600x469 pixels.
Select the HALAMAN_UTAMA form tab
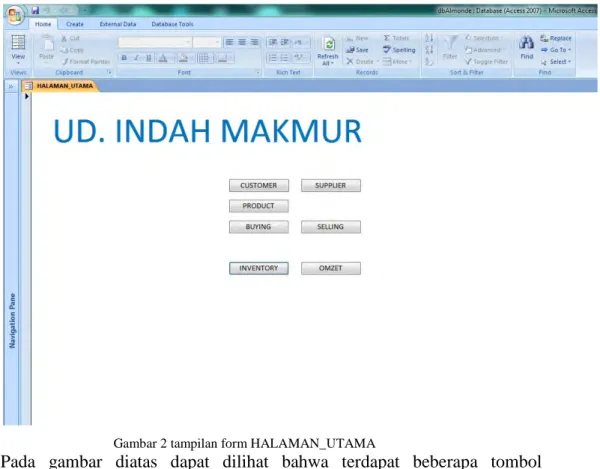[x=60, y=86]
